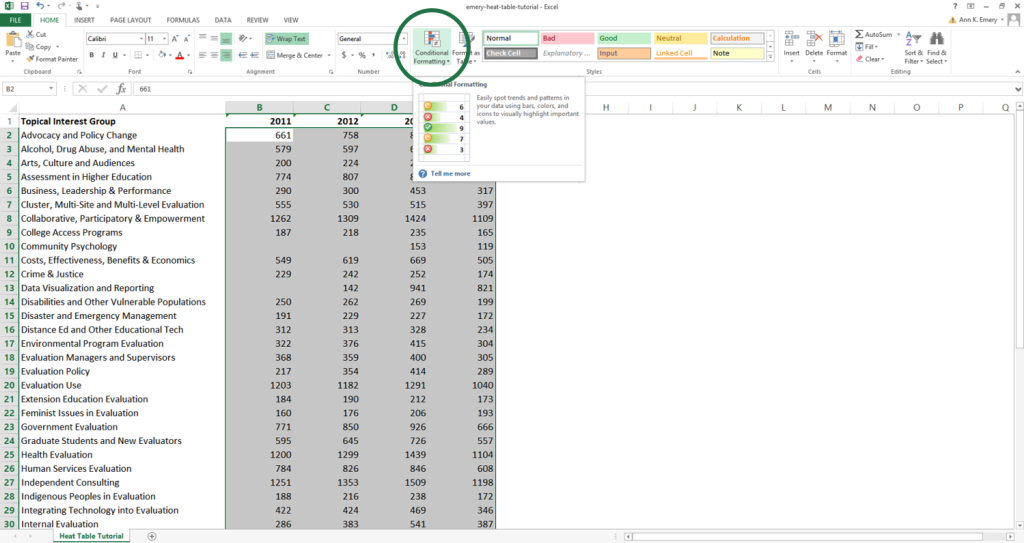Viewport: 1024px width, 543px height.
Task: Apply accounting dollar format
Action: (344, 56)
